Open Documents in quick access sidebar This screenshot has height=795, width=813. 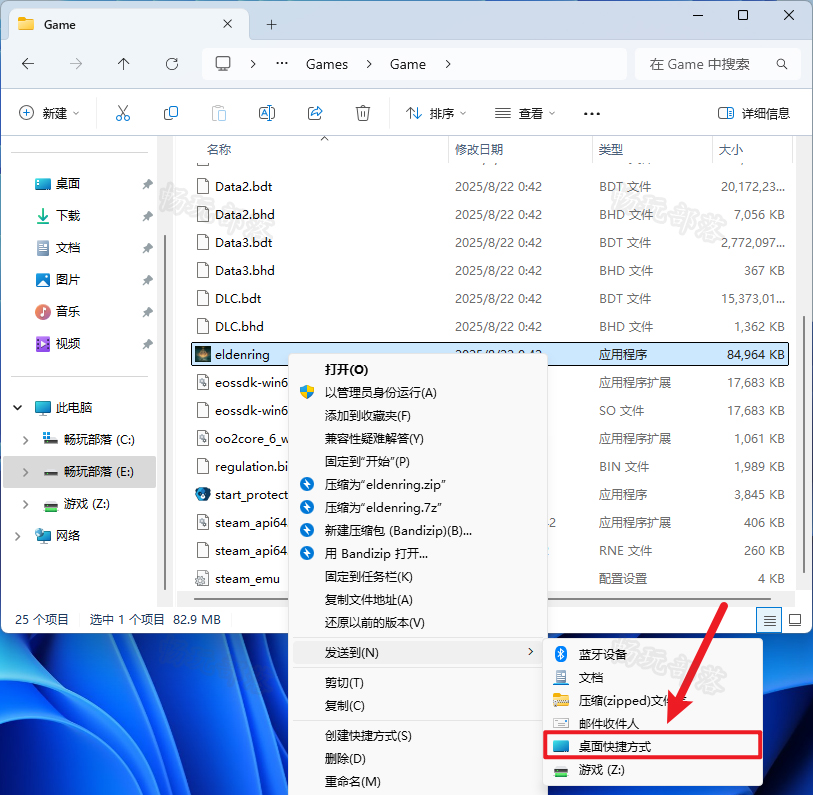(67, 248)
